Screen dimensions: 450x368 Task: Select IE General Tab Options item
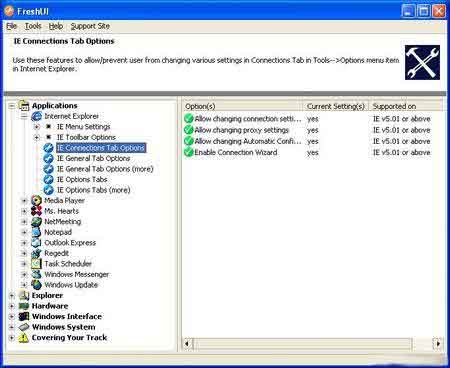click(x=93, y=158)
